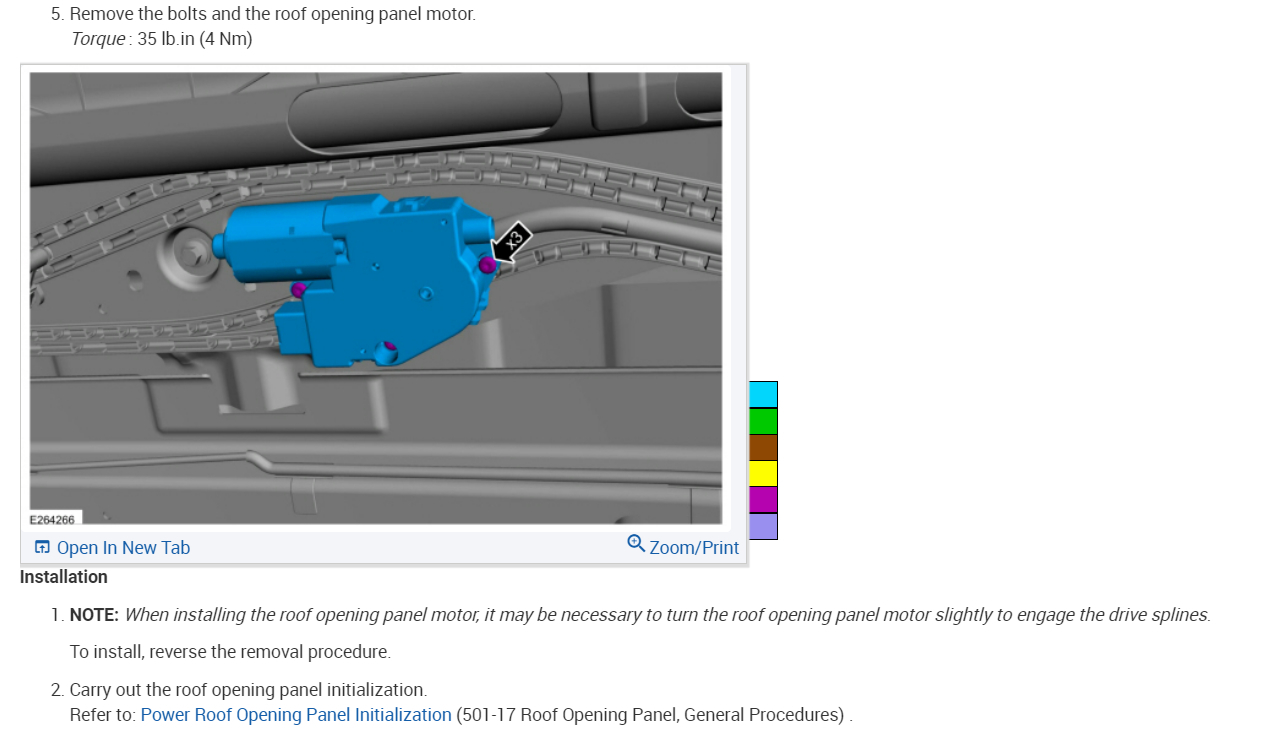Open the Power Roof Opening Panel Initialization link

coord(296,715)
